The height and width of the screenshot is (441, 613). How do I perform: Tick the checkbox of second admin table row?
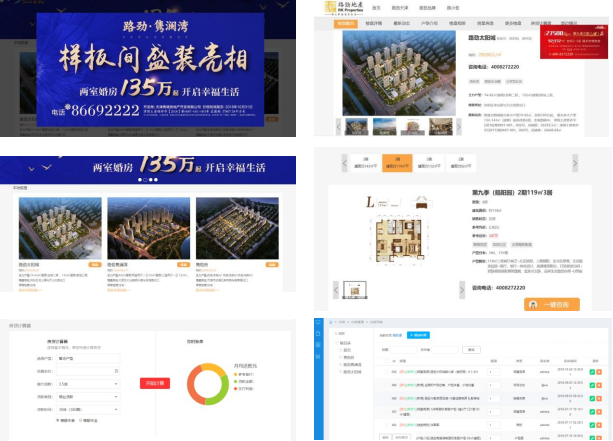click(387, 385)
